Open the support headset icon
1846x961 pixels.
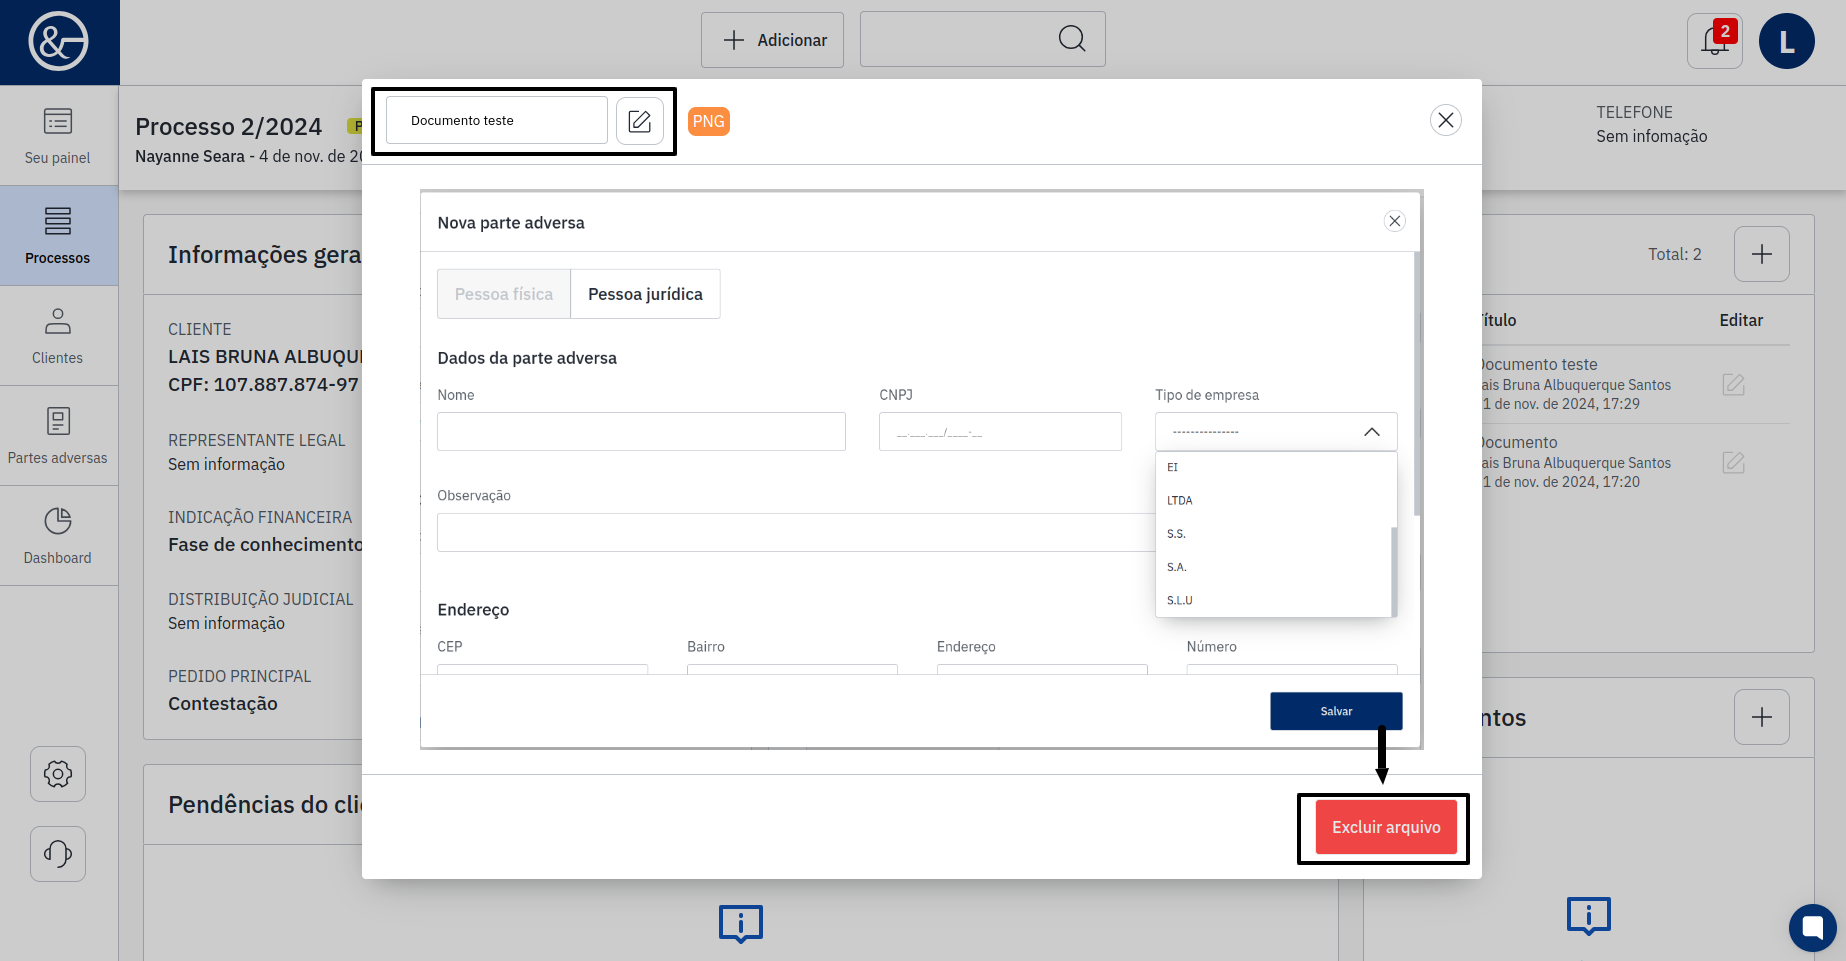58,854
